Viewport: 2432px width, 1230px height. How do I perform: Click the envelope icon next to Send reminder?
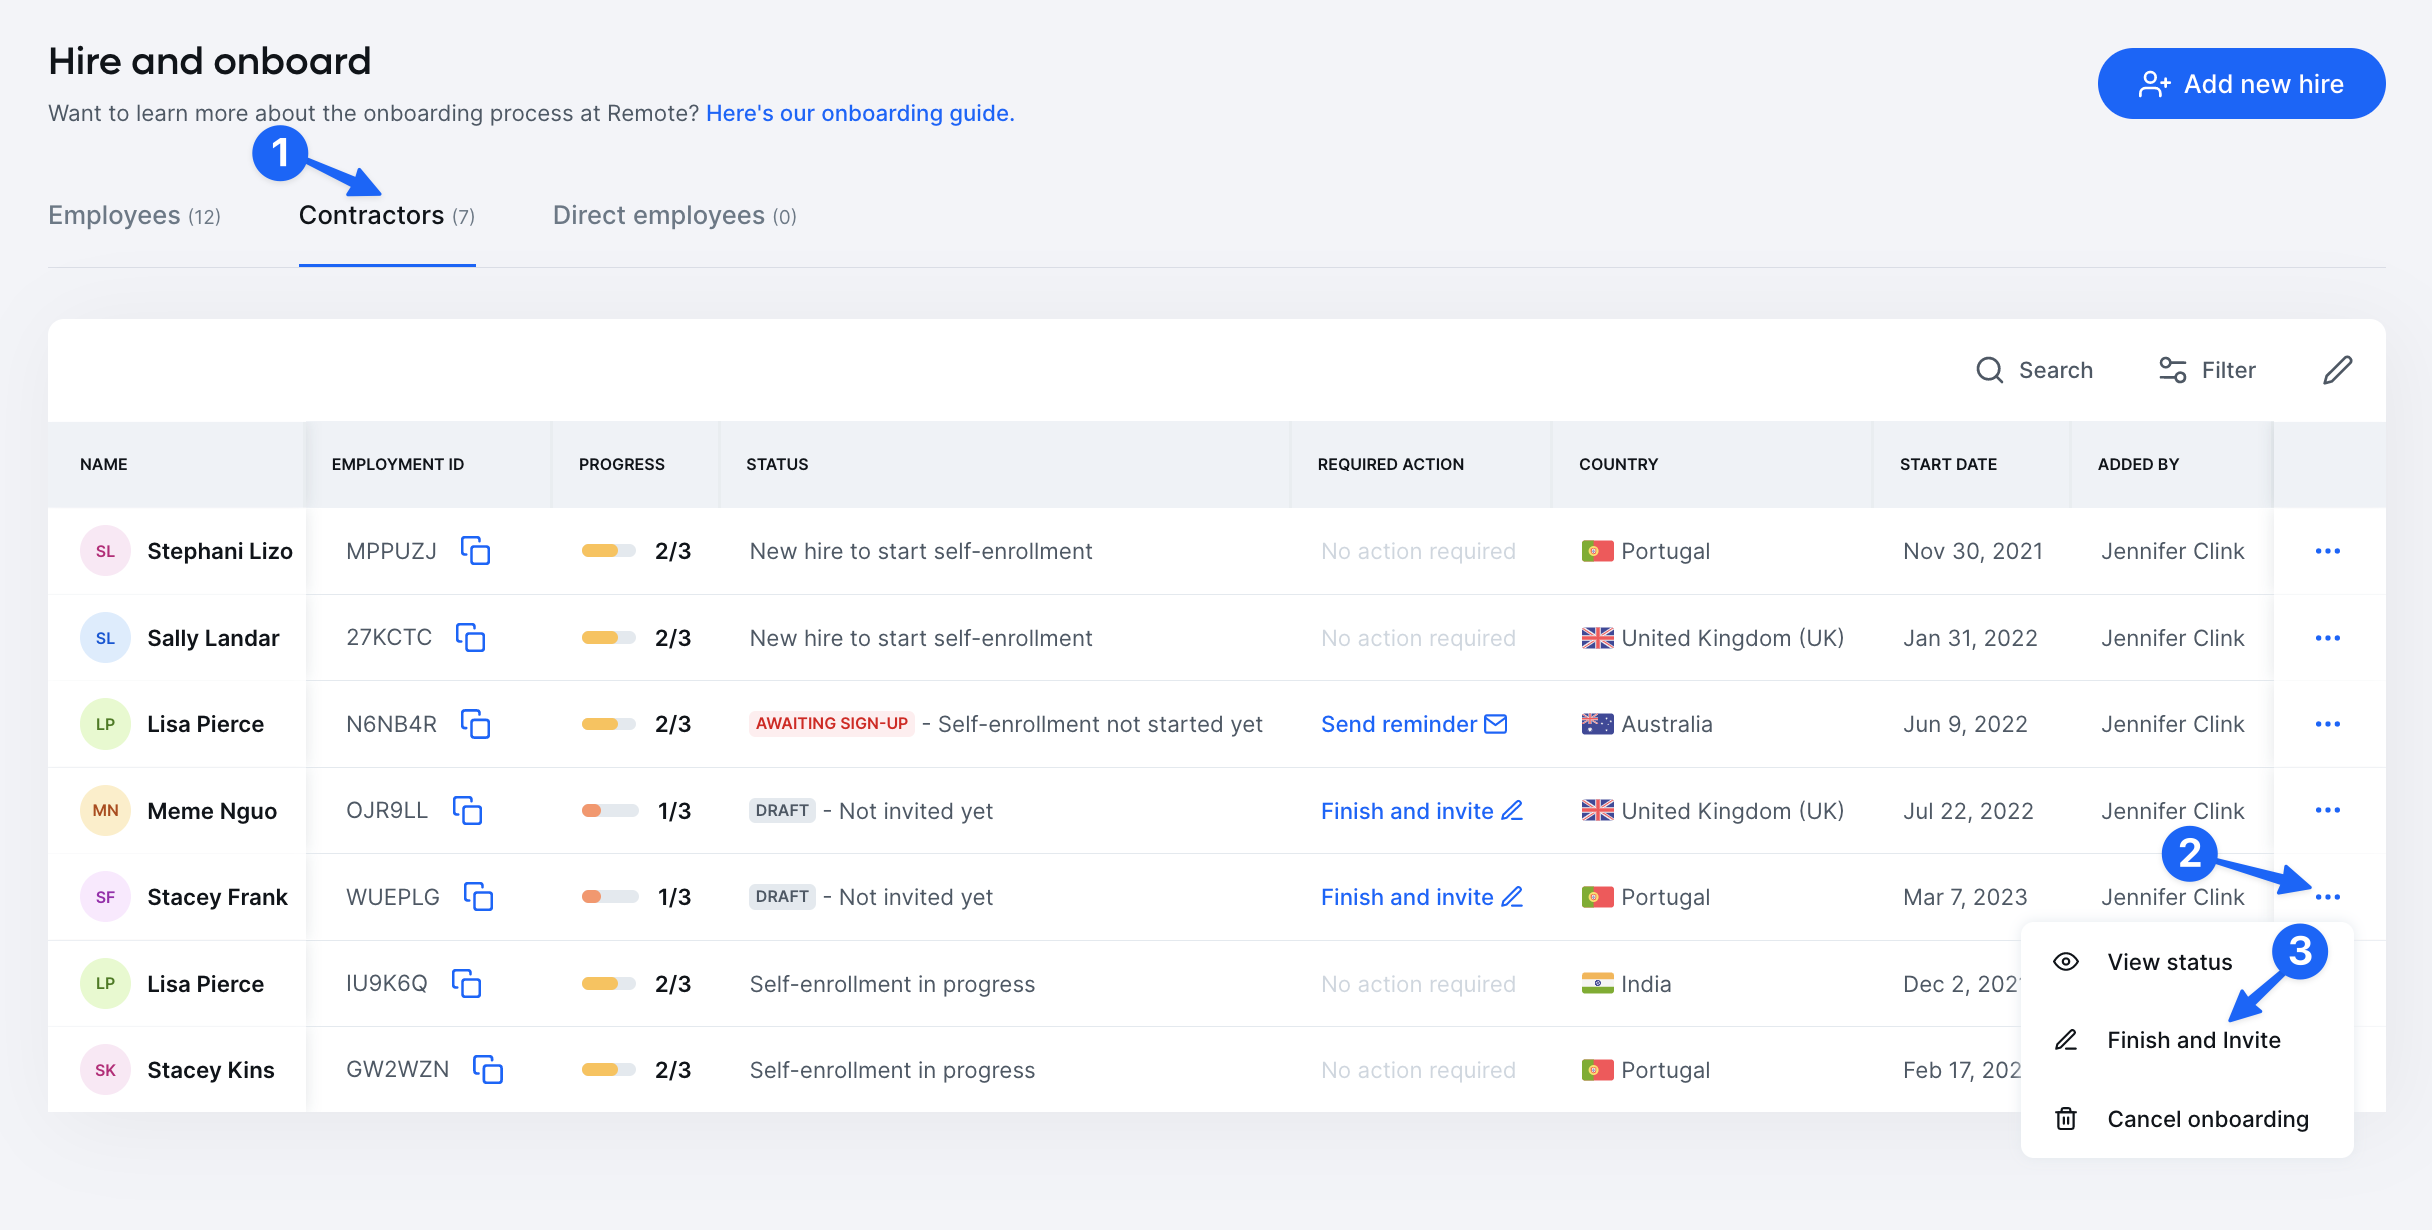coord(1495,724)
